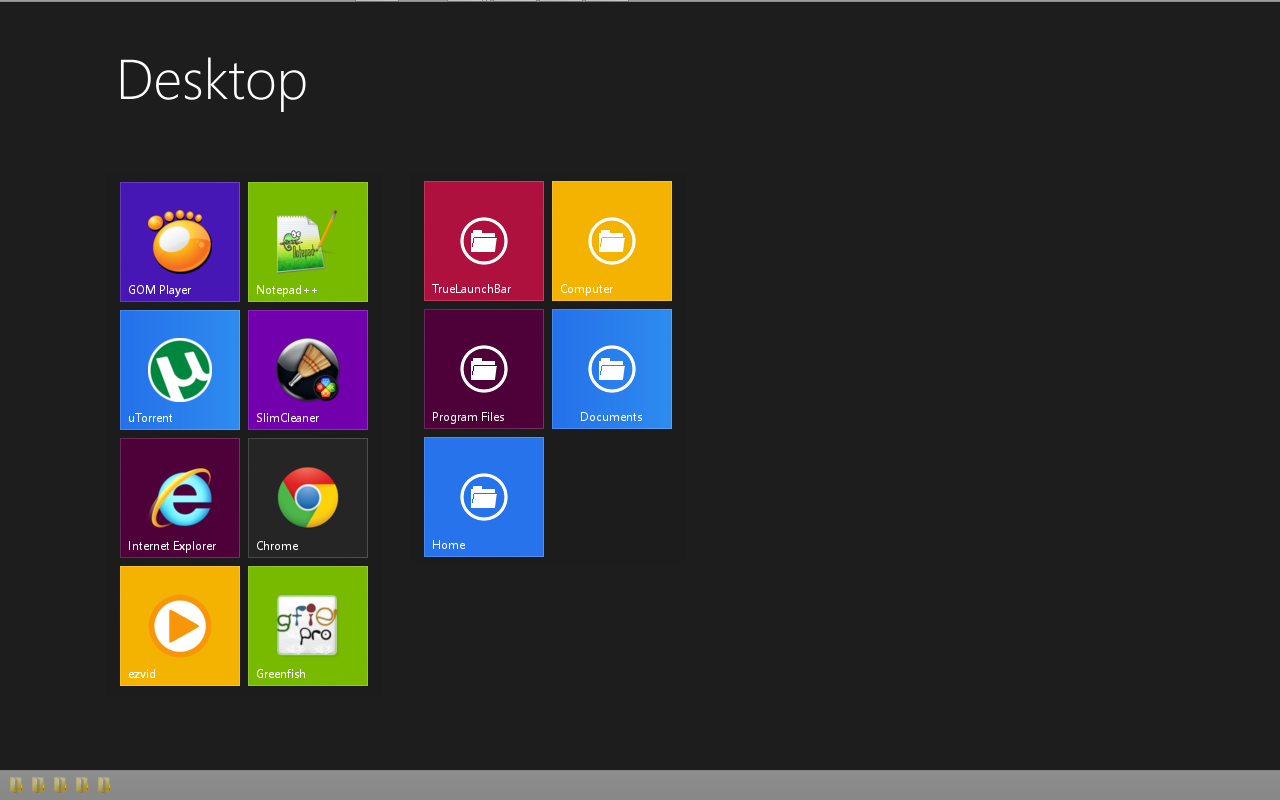Launch Internet Explorer tile

pos(180,497)
